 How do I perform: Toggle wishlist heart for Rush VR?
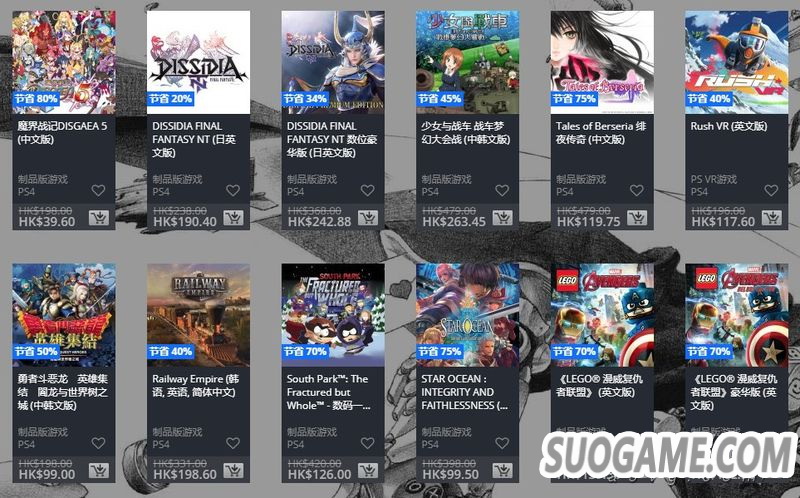771,190
